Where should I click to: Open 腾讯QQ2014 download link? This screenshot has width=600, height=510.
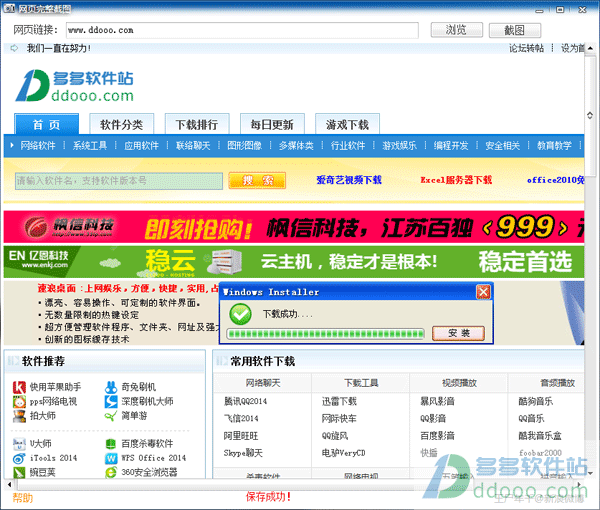pyautogui.click(x=245, y=401)
